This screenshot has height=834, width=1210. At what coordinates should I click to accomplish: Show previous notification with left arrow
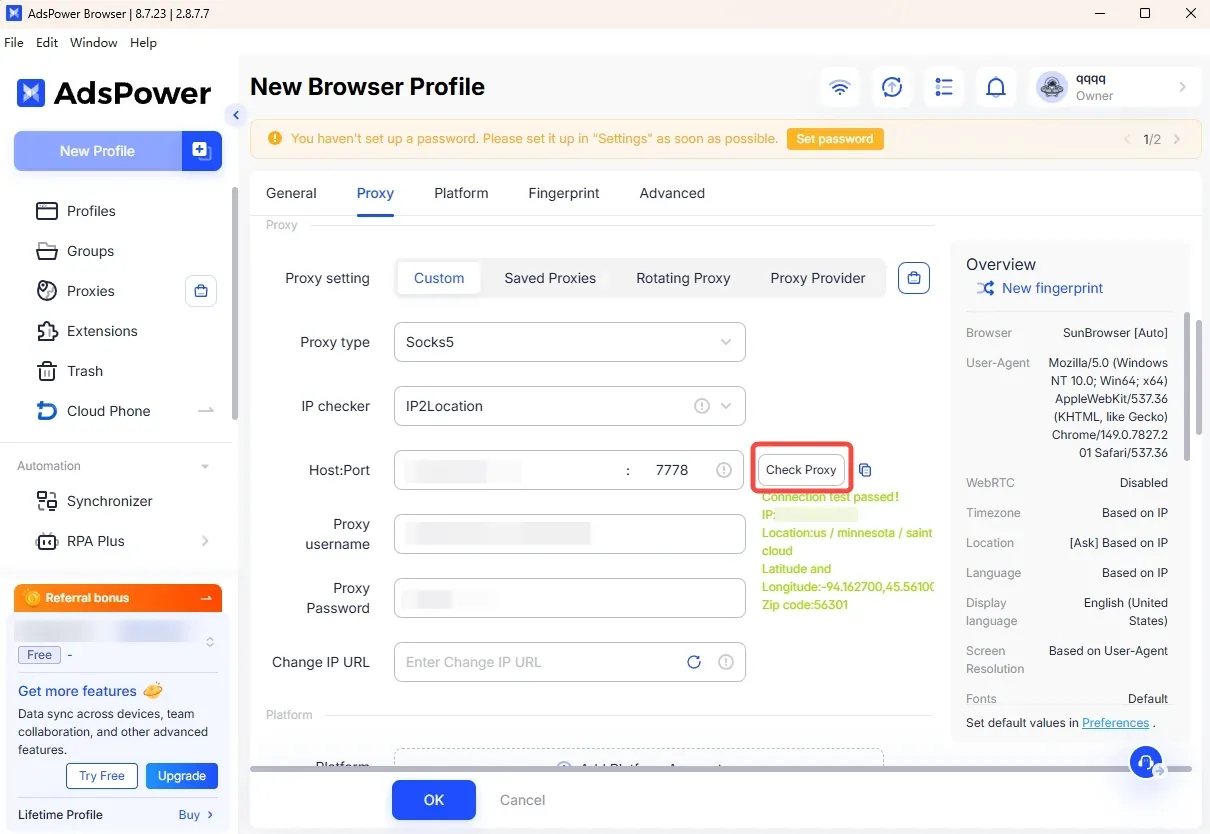point(1128,139)
